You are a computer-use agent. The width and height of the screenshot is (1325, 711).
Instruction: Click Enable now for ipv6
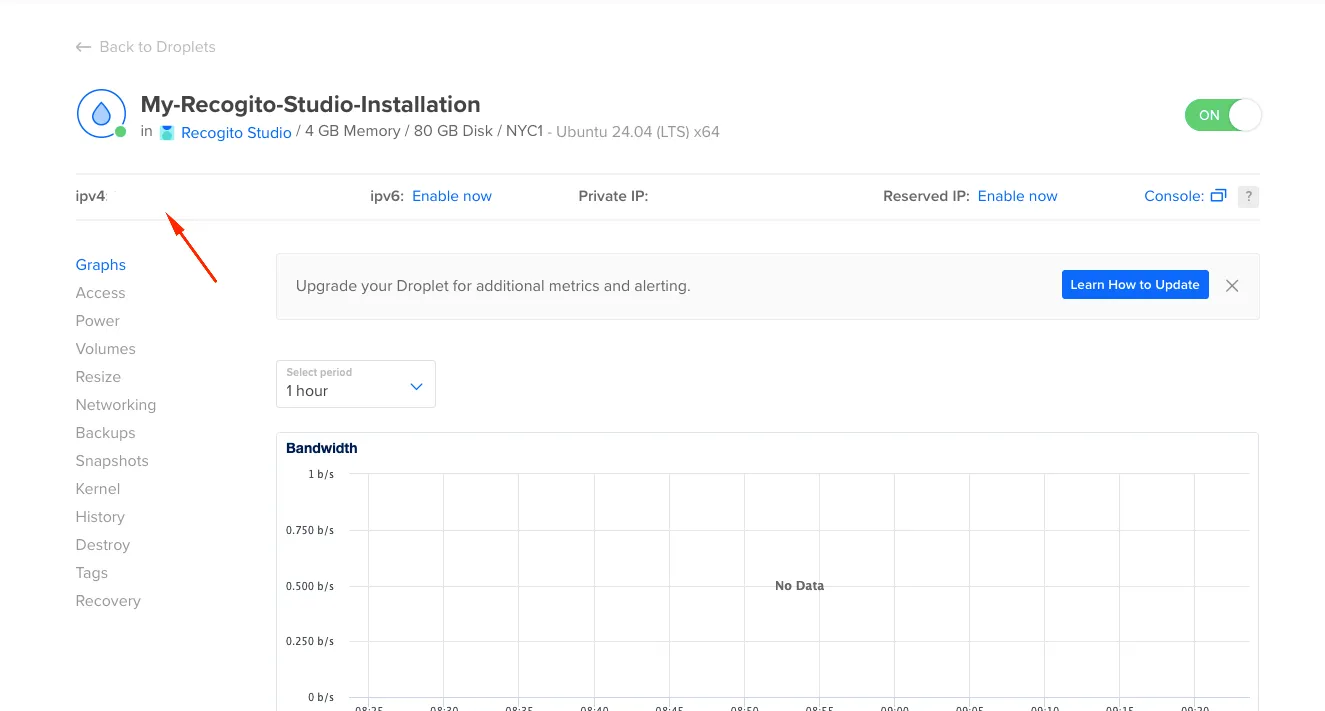point(452,196)
